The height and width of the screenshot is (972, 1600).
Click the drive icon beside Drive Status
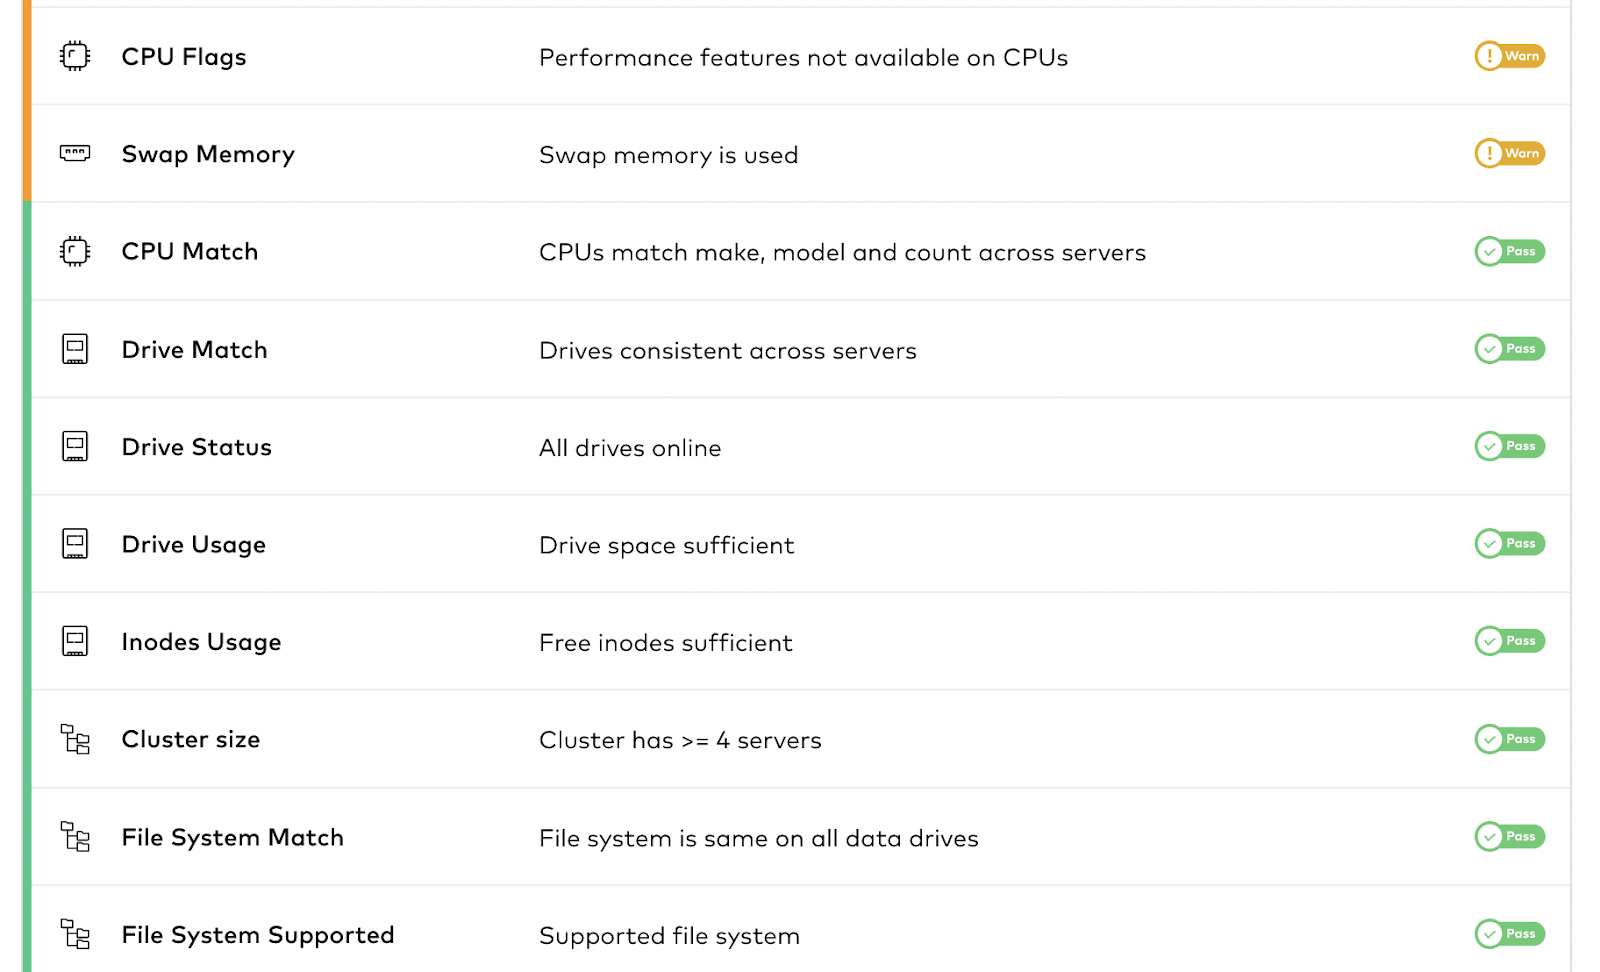pos(75,446)
